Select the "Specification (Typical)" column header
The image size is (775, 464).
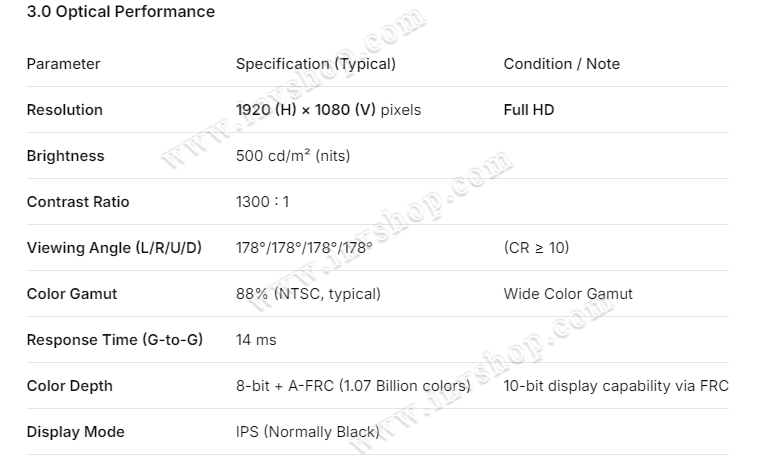(x=316, y=64)
